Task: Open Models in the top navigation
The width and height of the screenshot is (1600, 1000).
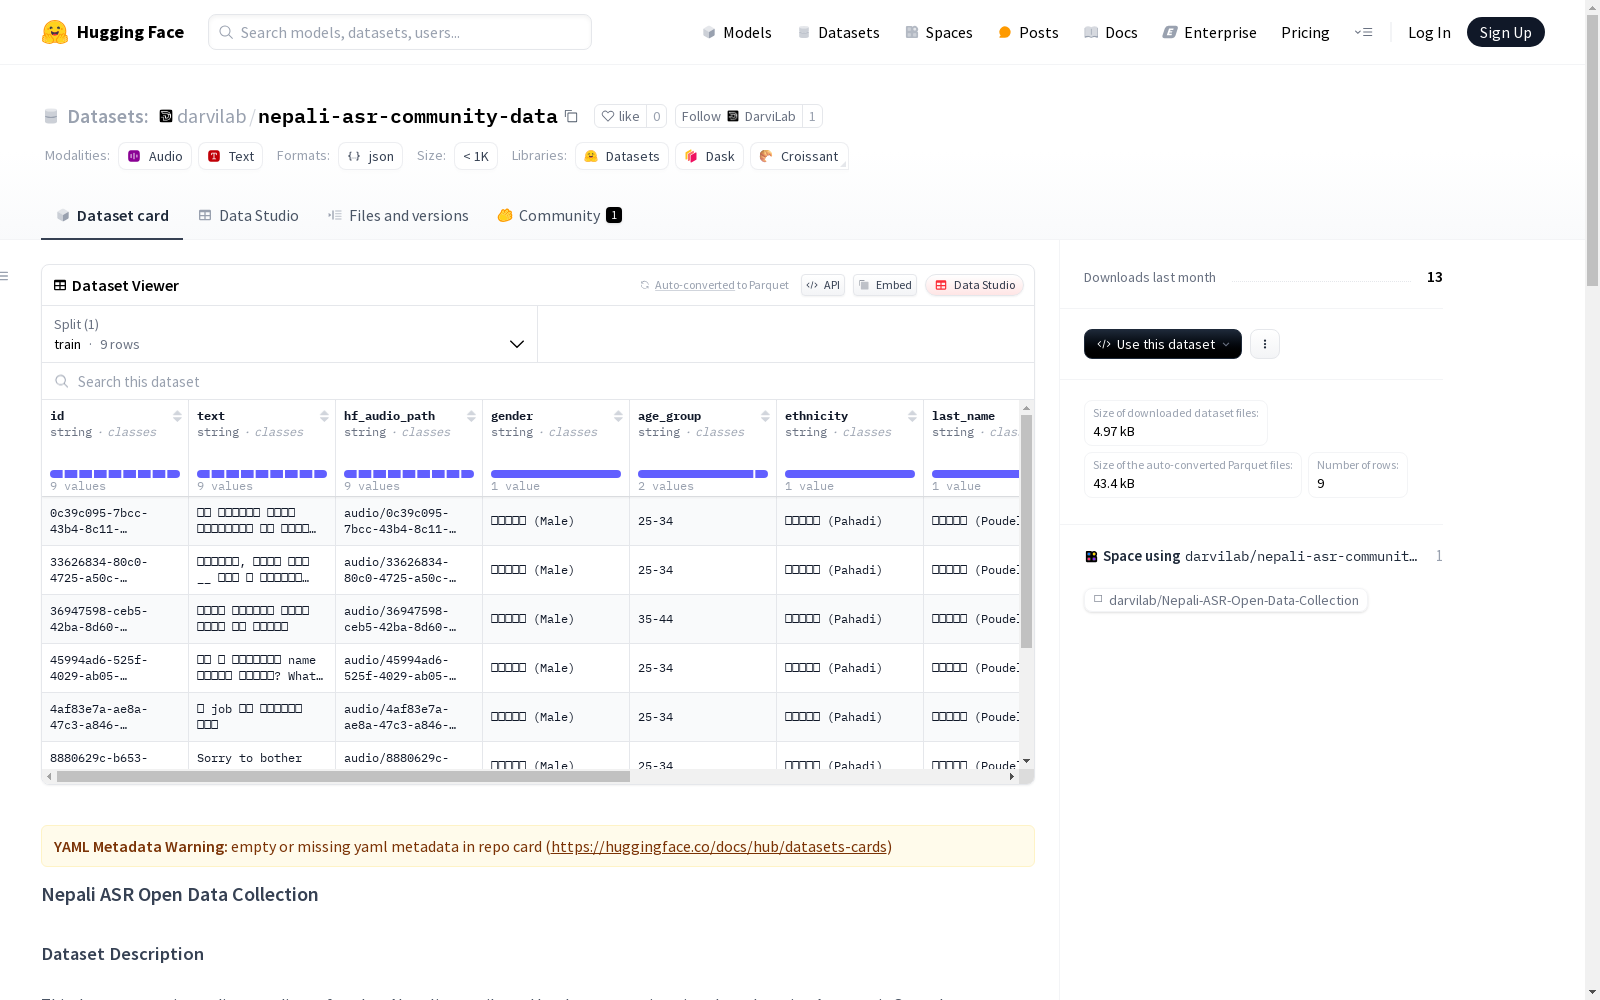Action: pyautogui.click(x=737, y=32)
